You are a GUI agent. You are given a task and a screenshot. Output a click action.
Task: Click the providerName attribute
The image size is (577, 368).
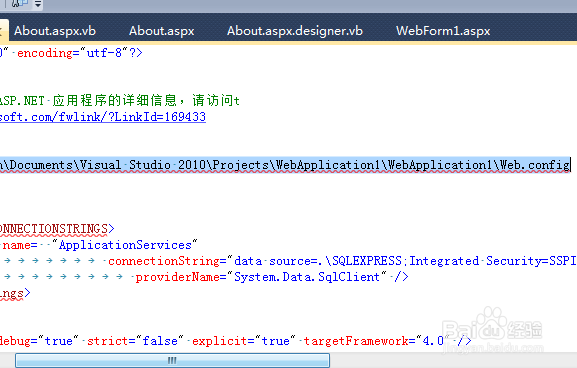pyautogui.click(x=177, y=277)
